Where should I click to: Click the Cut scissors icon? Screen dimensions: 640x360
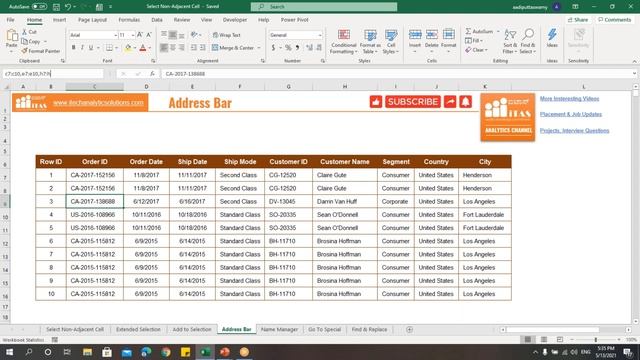[x=24, y=32]
